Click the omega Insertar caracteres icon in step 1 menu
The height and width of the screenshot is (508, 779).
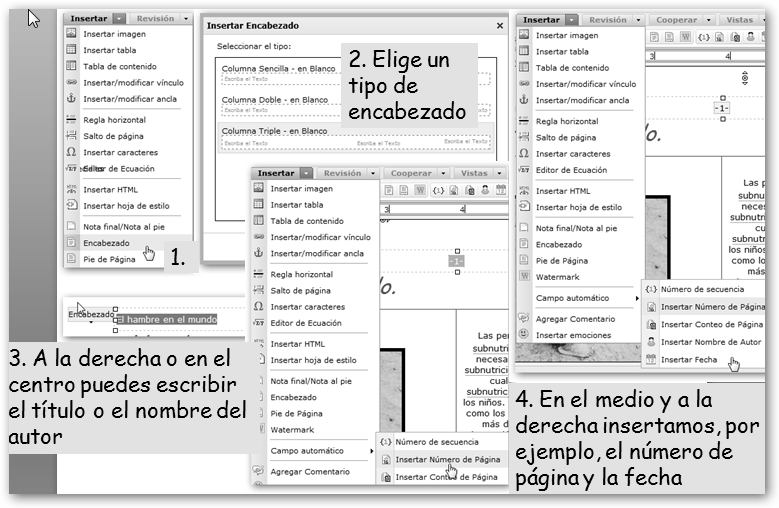(x=72, y=152)
